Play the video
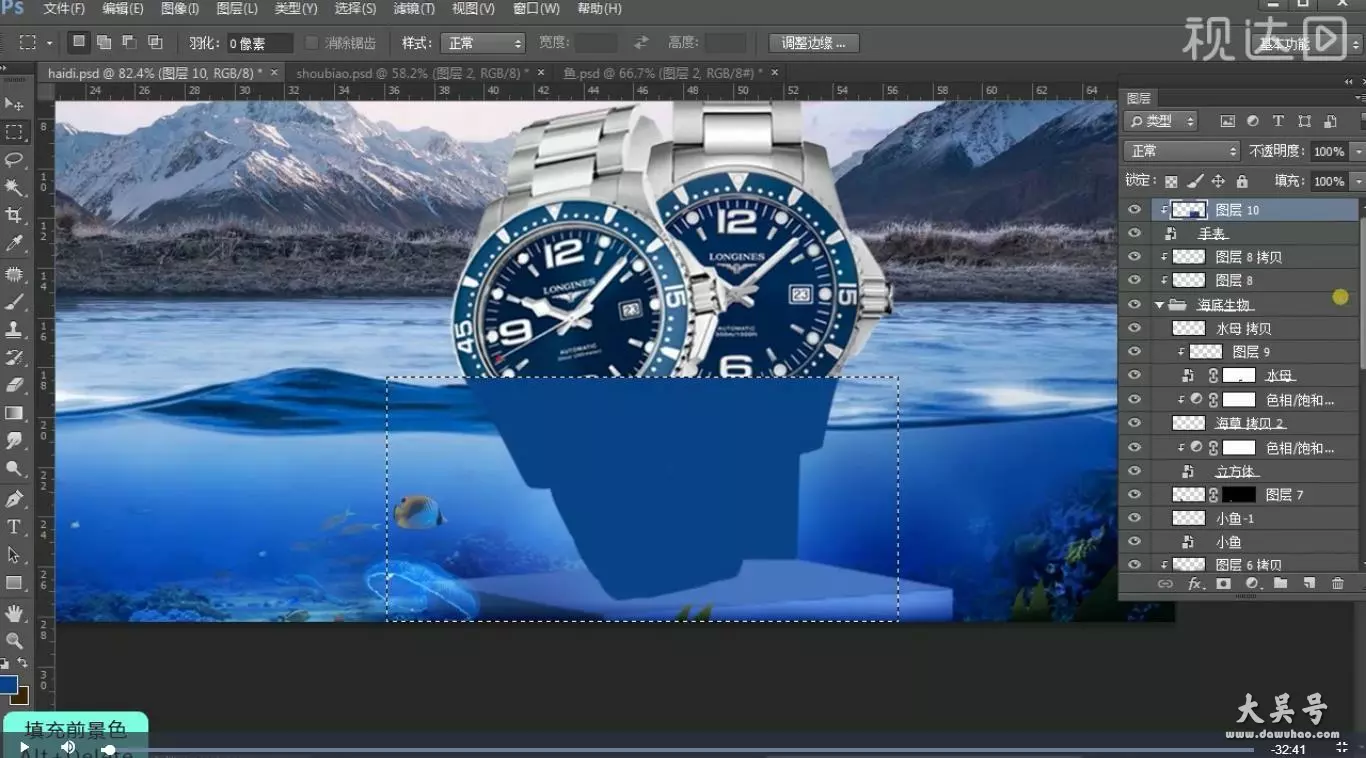 tap(24, 747)
